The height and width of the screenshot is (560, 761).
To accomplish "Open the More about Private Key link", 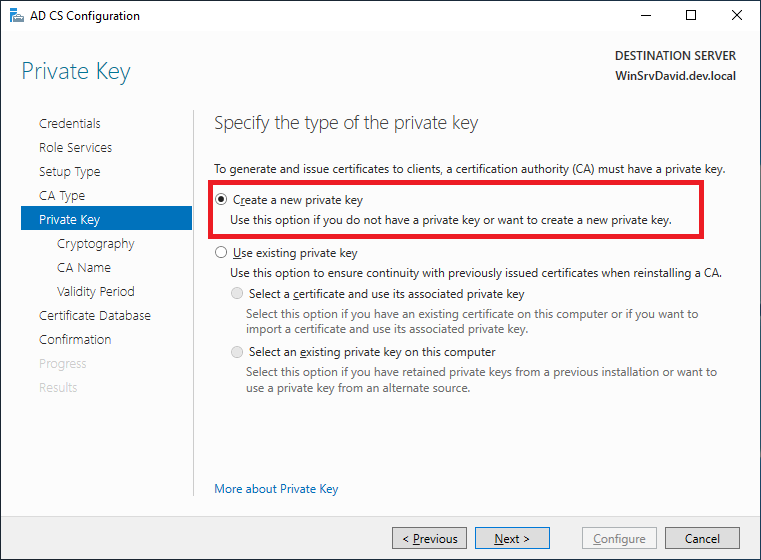I will (x=276, y=489).
